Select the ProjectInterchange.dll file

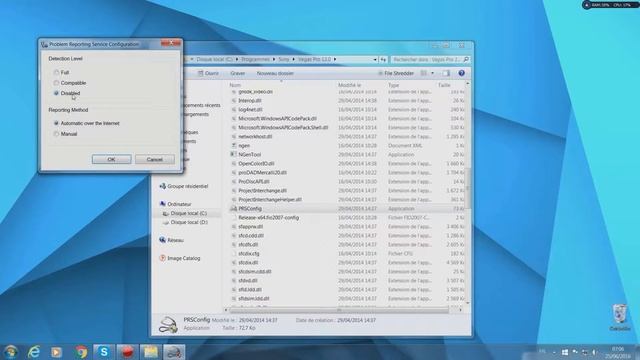point(262,190)
